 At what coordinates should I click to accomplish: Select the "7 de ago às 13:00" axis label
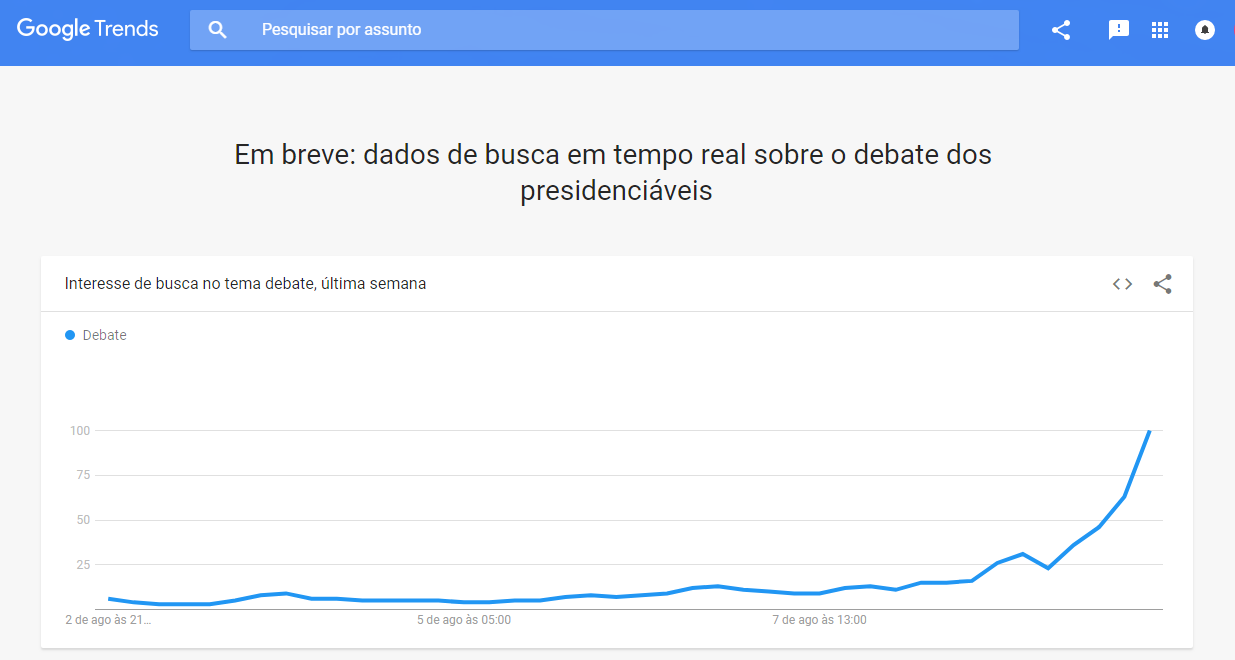coord(820,620)
